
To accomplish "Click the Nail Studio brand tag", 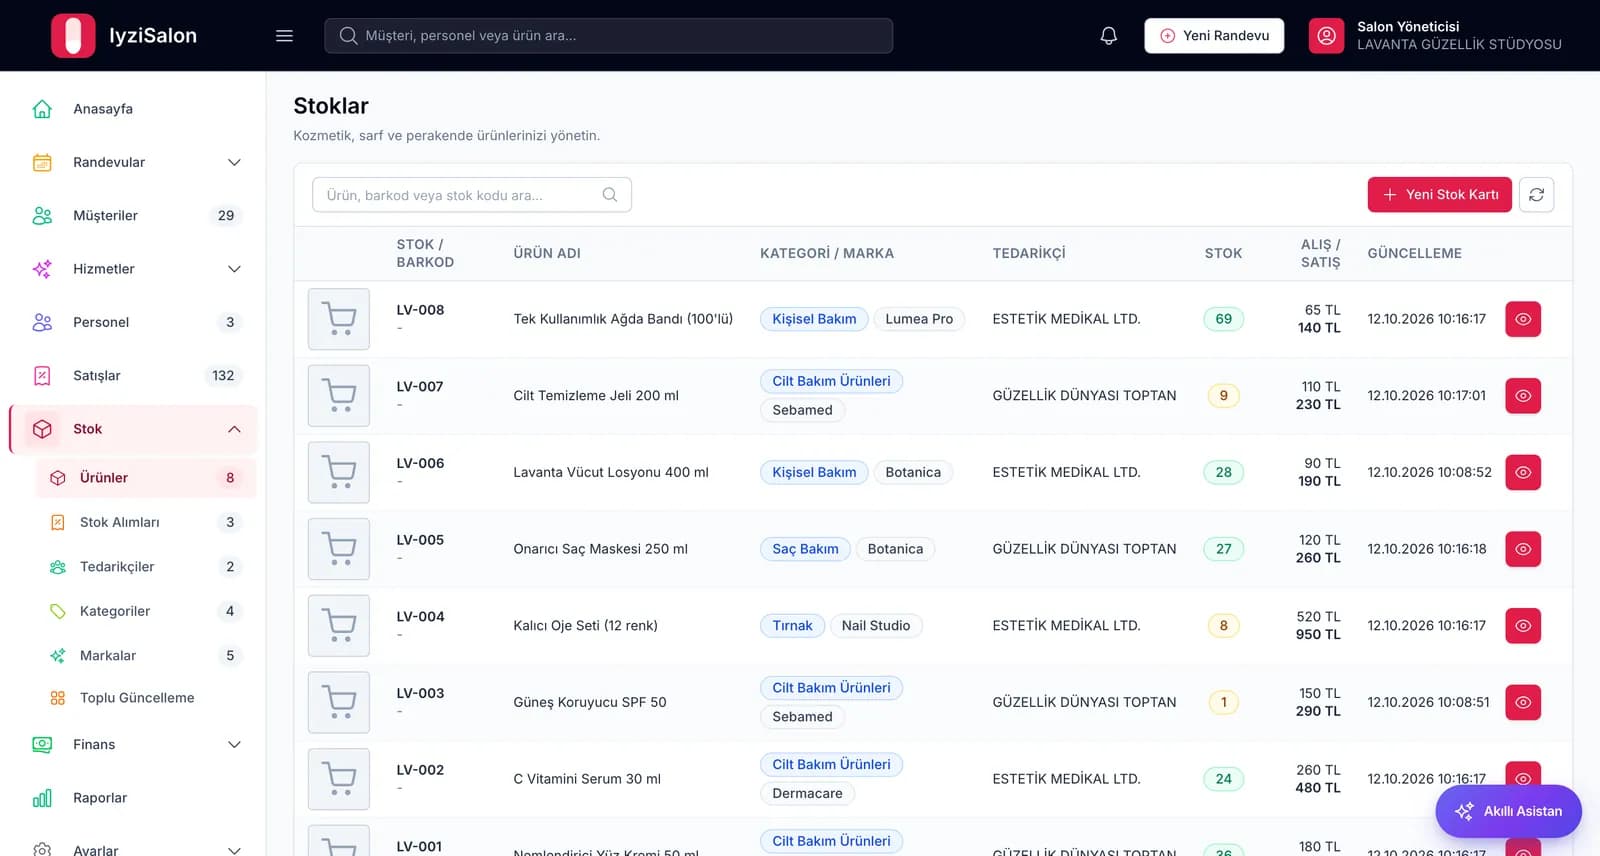I will coord(876,626).
